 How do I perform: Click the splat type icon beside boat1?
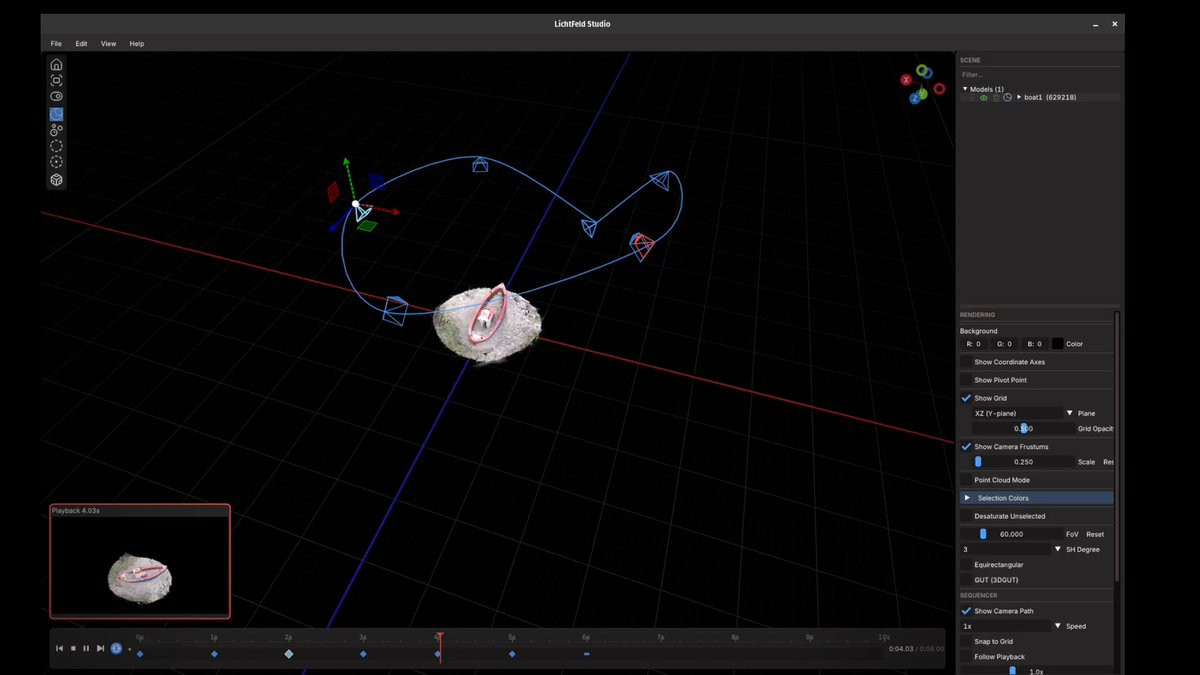point(1007,97)
